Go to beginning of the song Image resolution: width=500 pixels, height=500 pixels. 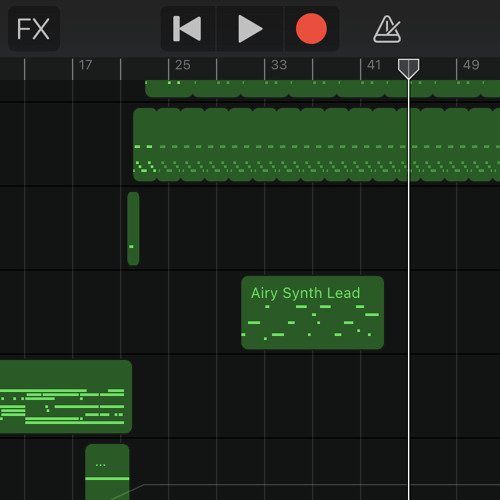coord(188,29)
